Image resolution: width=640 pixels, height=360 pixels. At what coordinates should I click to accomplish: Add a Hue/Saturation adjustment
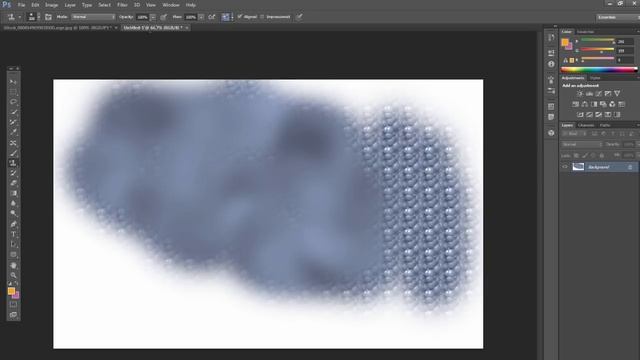pyautogui.click(x=576, y=104)
